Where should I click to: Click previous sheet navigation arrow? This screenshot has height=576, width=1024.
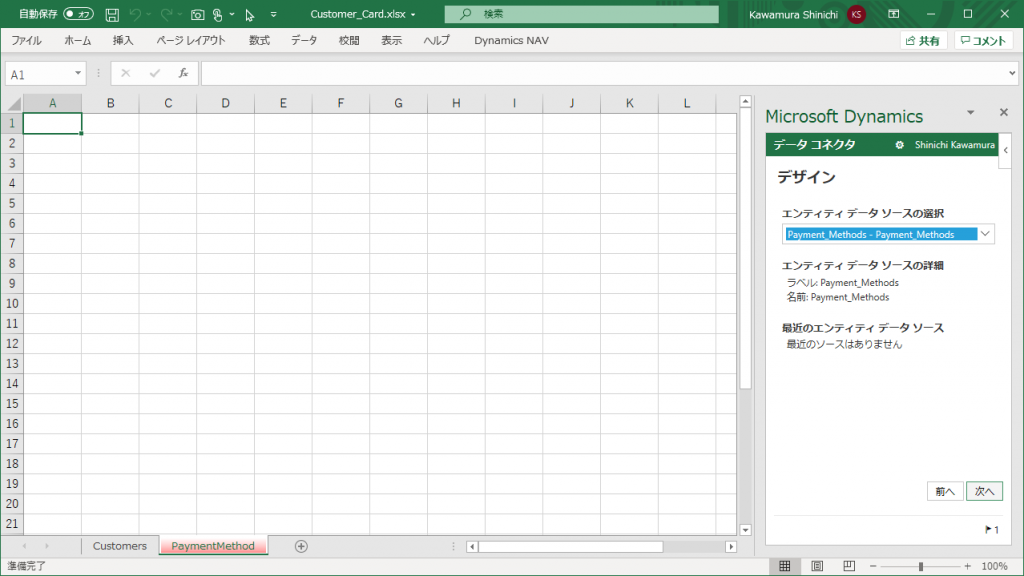click(25, 546)
